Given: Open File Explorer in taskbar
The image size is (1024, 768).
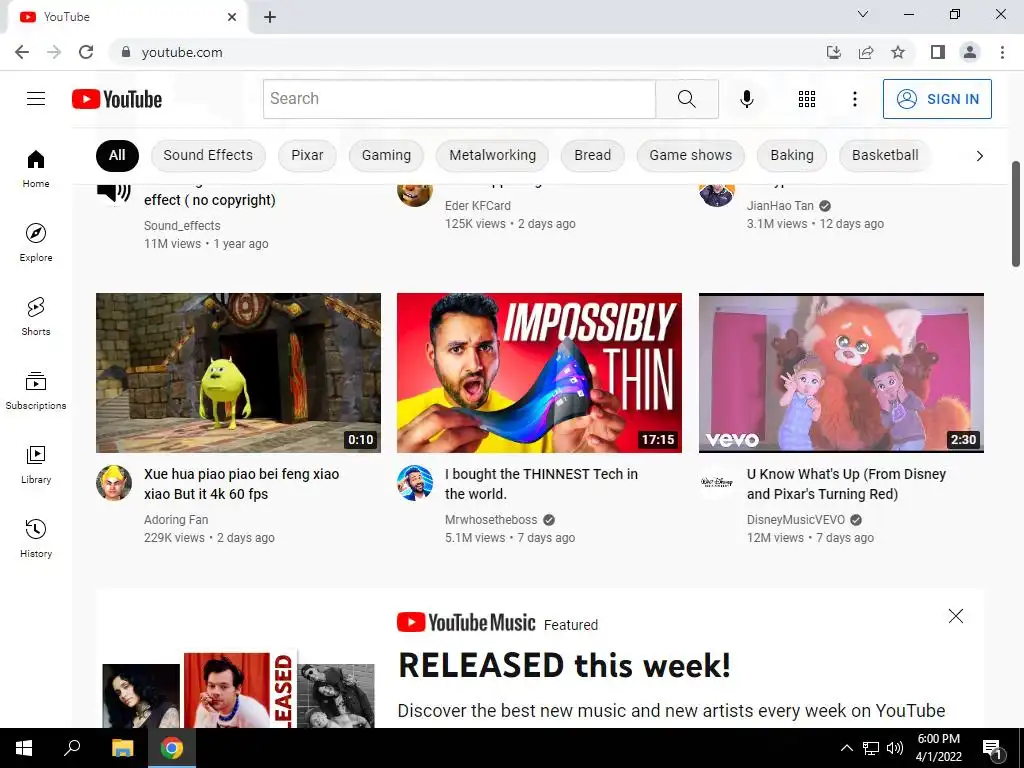Looking at the screenshot, I should [x=122, y=748].
